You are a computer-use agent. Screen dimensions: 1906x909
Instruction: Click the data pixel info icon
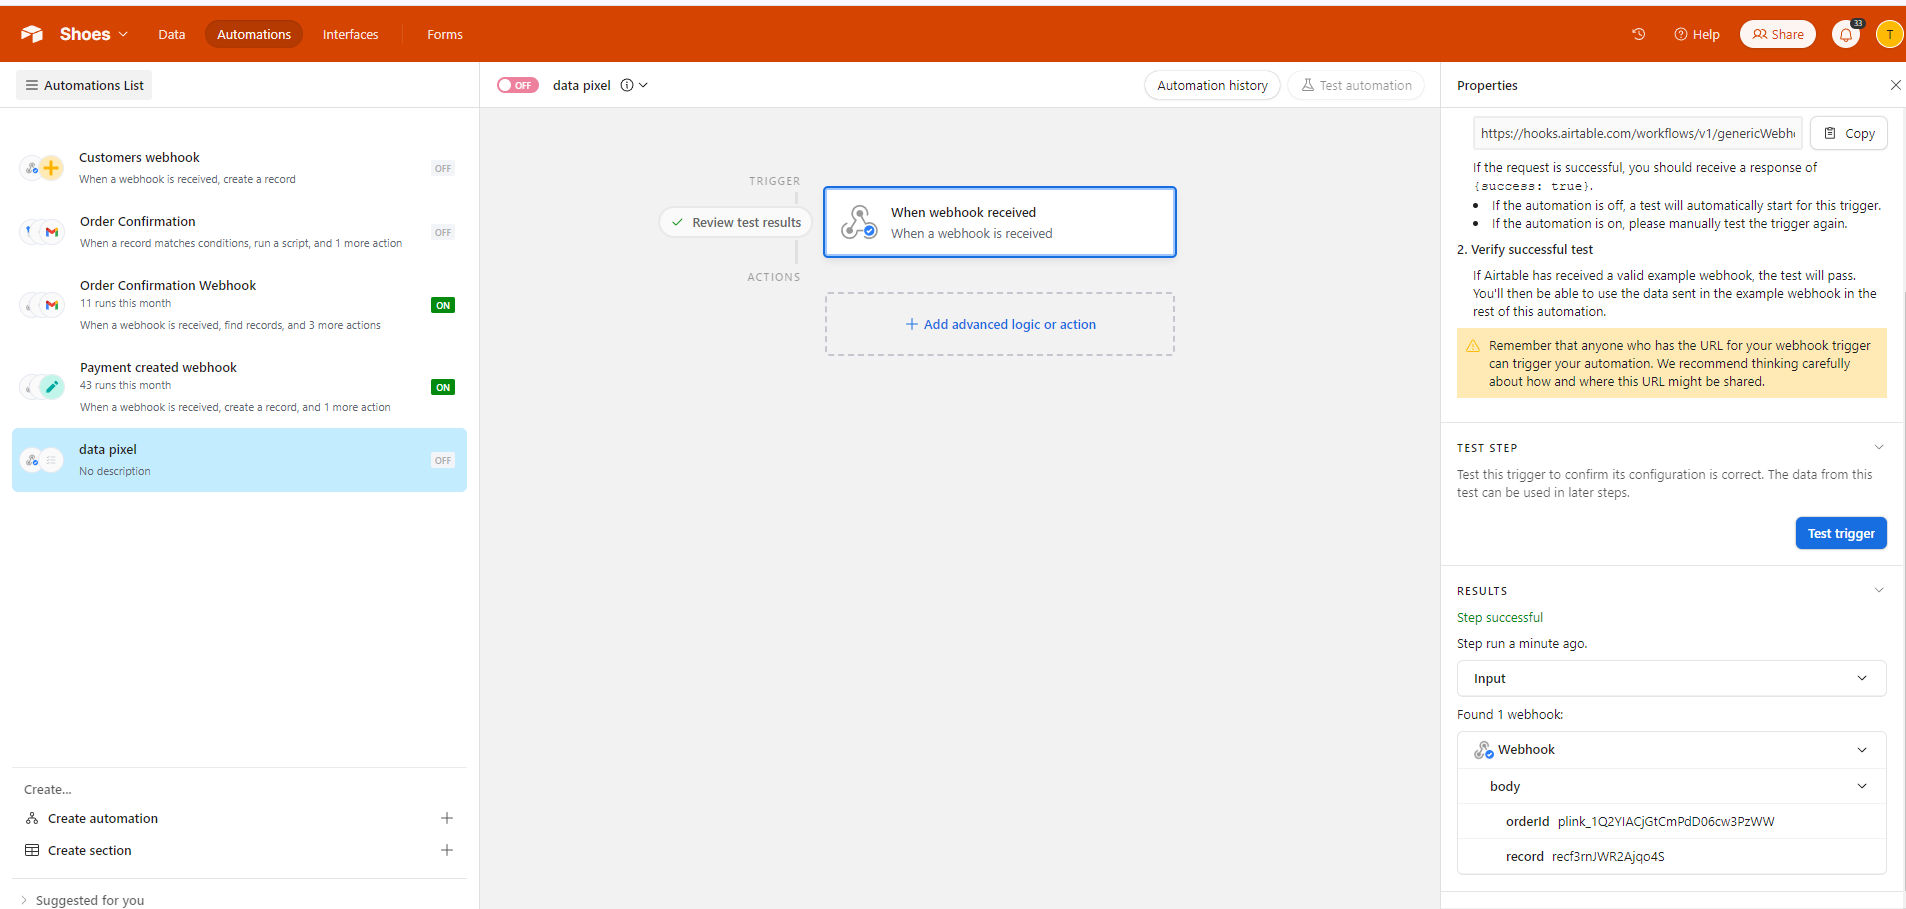pos(627,85)
